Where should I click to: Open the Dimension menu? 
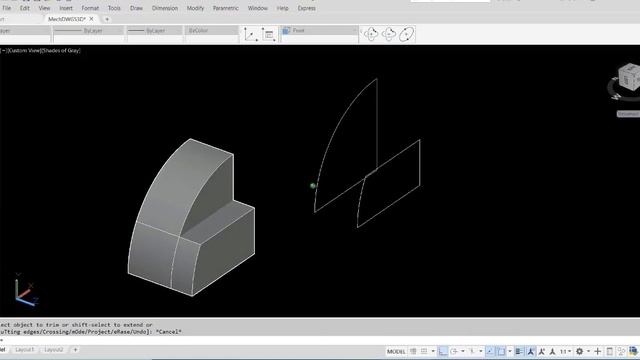(165, 8)
